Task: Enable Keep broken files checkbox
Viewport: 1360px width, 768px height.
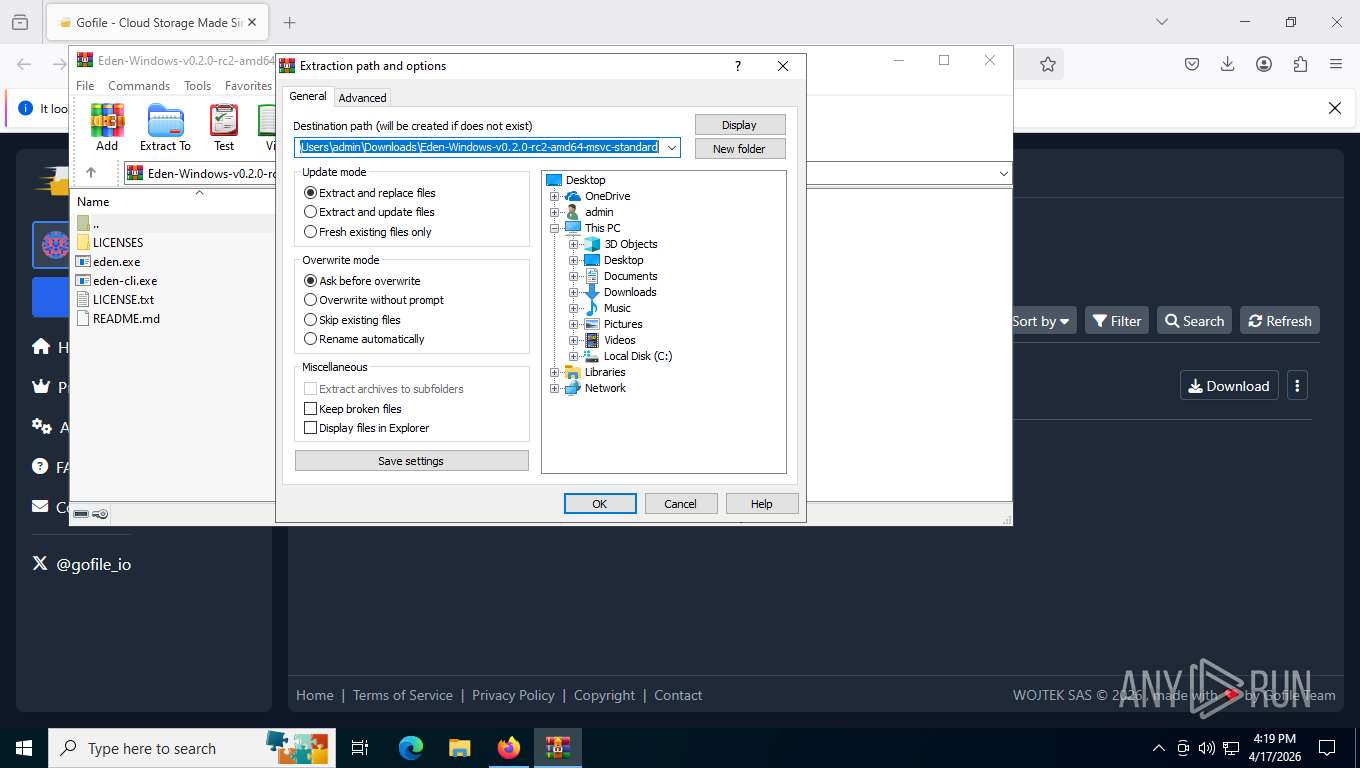Action: tap(310, 409)
